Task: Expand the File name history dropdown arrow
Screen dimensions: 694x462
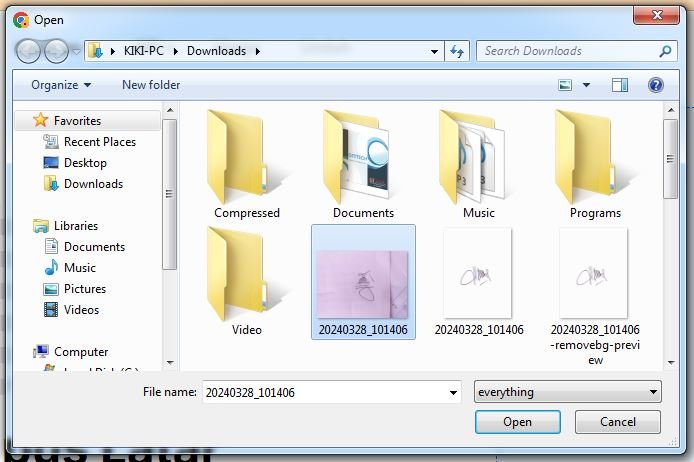Action: point(452,392)
